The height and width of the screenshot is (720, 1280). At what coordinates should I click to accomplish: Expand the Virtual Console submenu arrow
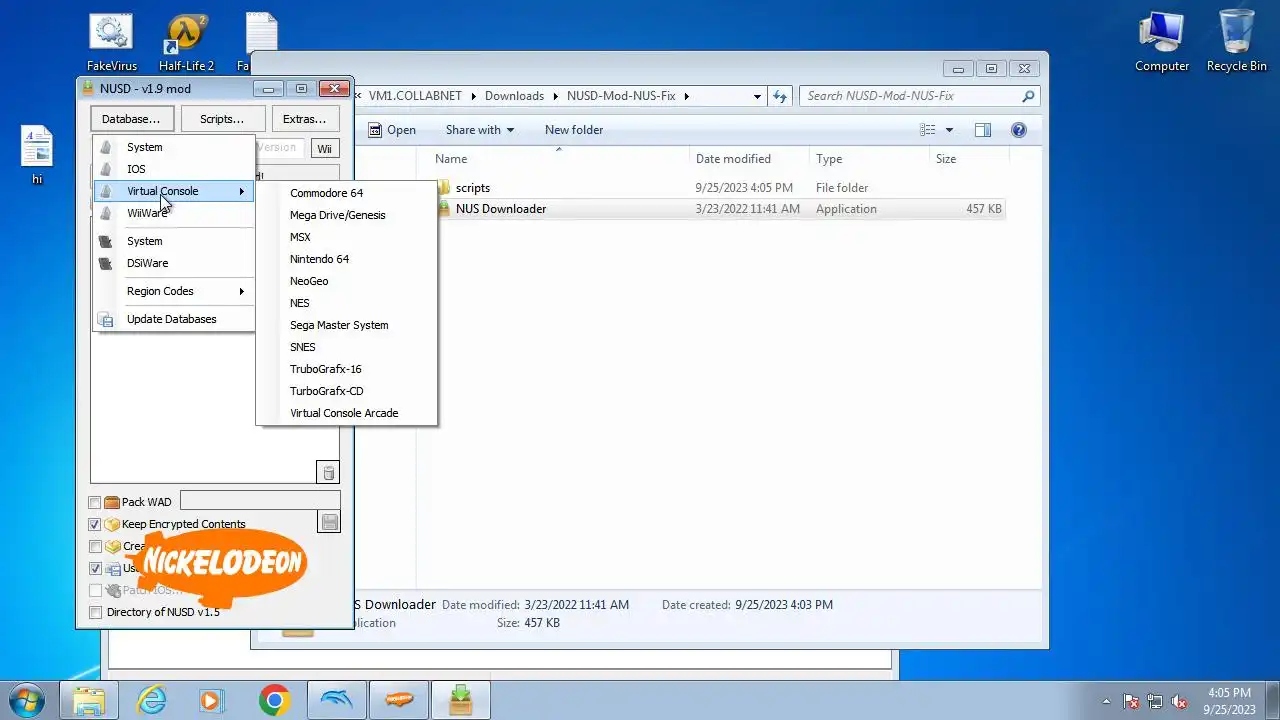241,191
